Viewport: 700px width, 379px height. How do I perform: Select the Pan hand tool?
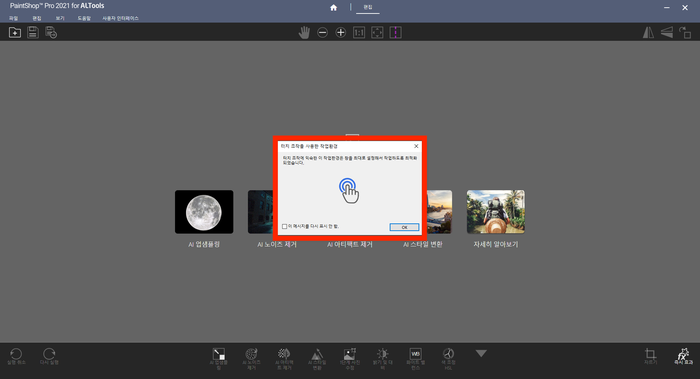304,33
